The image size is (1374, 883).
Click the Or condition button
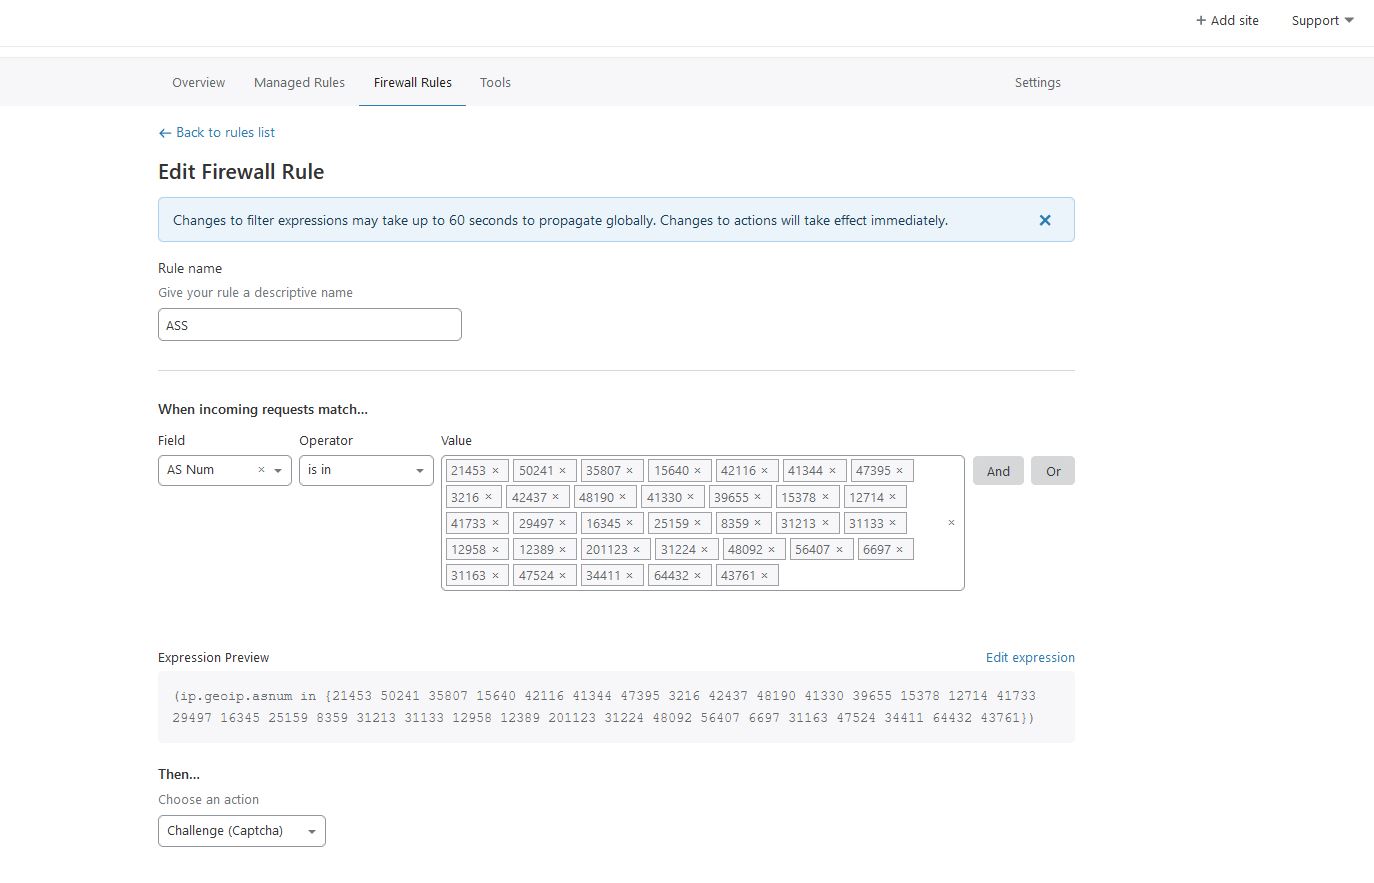pyautogui.click(x=1053, y=471)
